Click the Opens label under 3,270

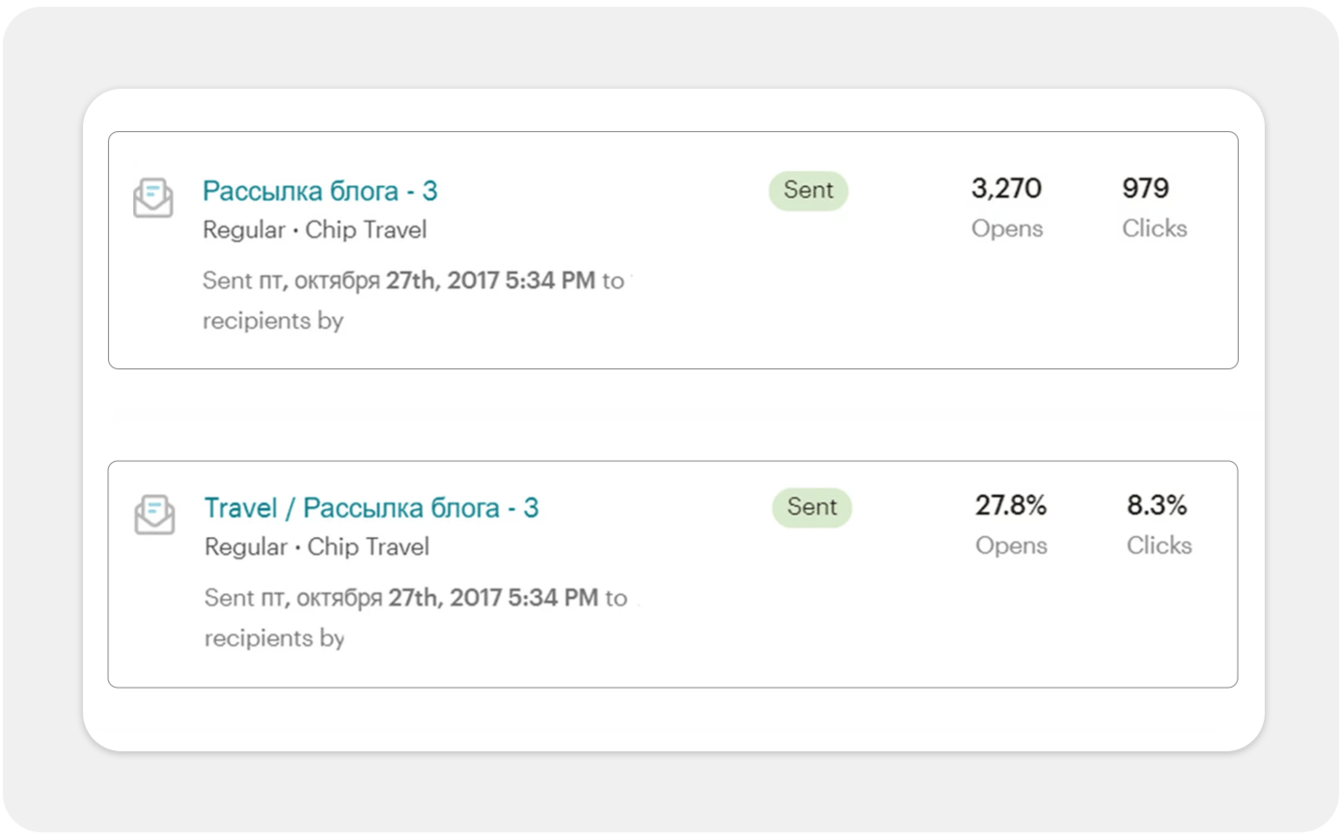1007,229
